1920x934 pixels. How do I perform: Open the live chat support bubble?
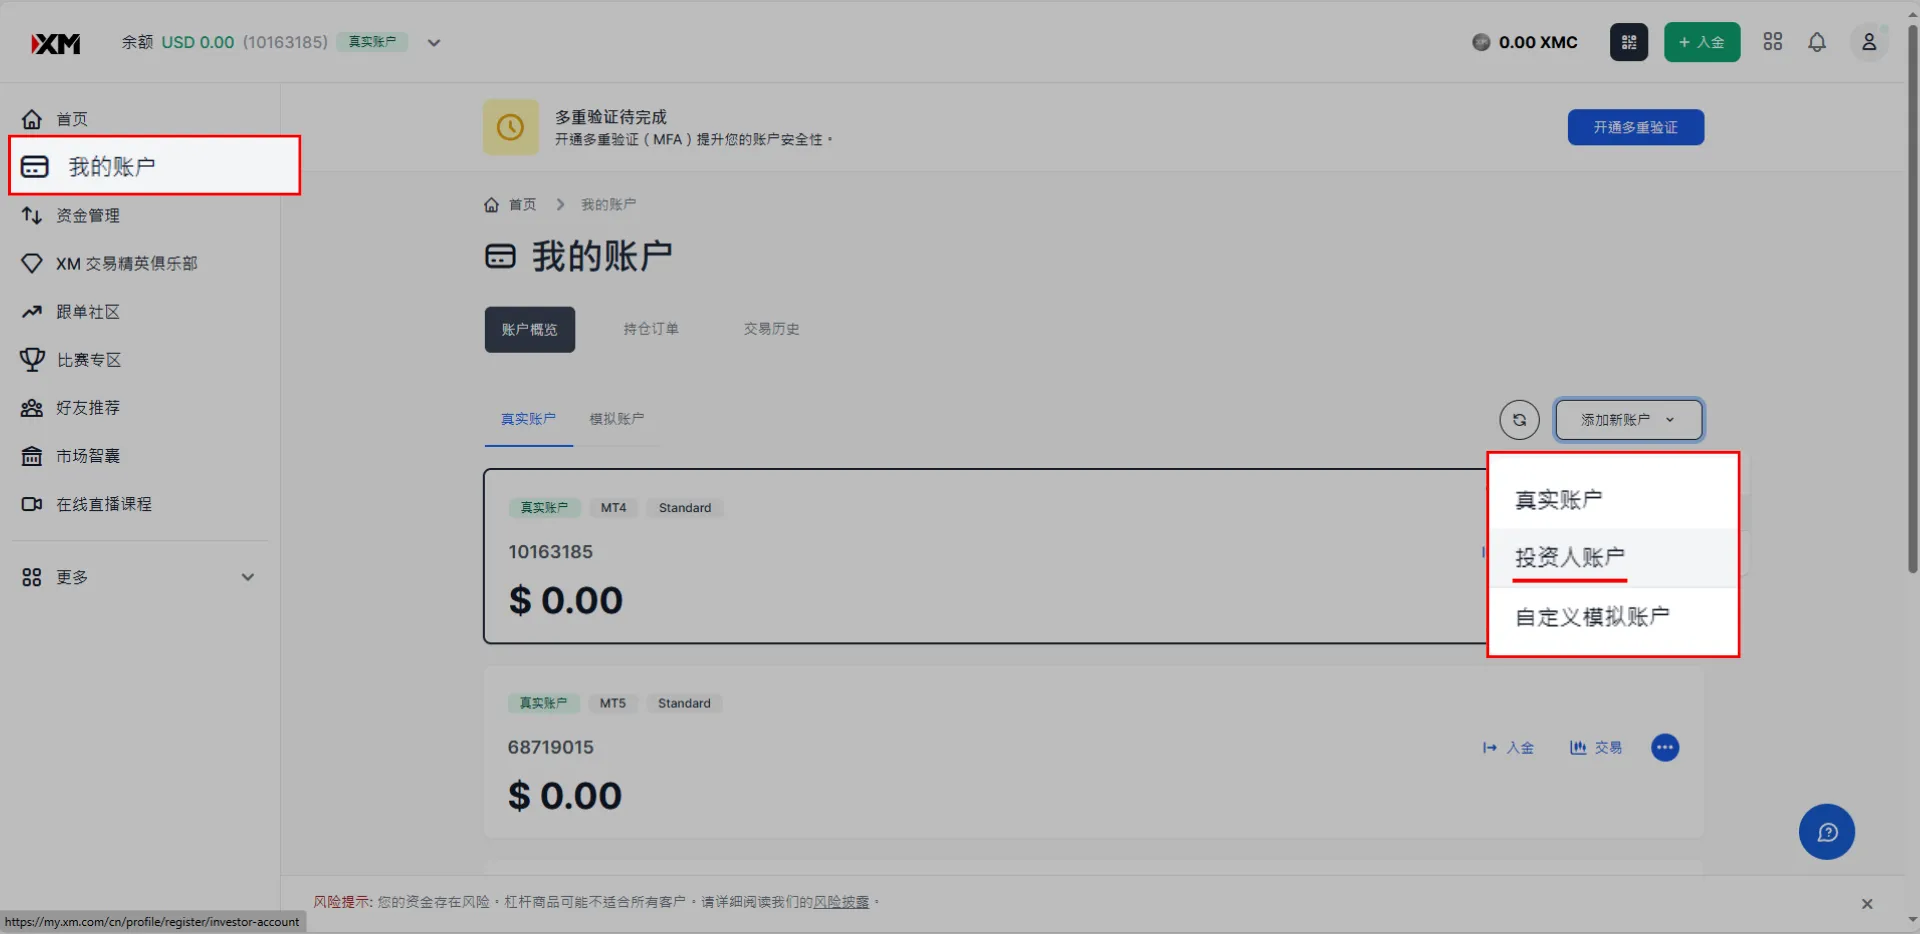[x=1826, y=832]
